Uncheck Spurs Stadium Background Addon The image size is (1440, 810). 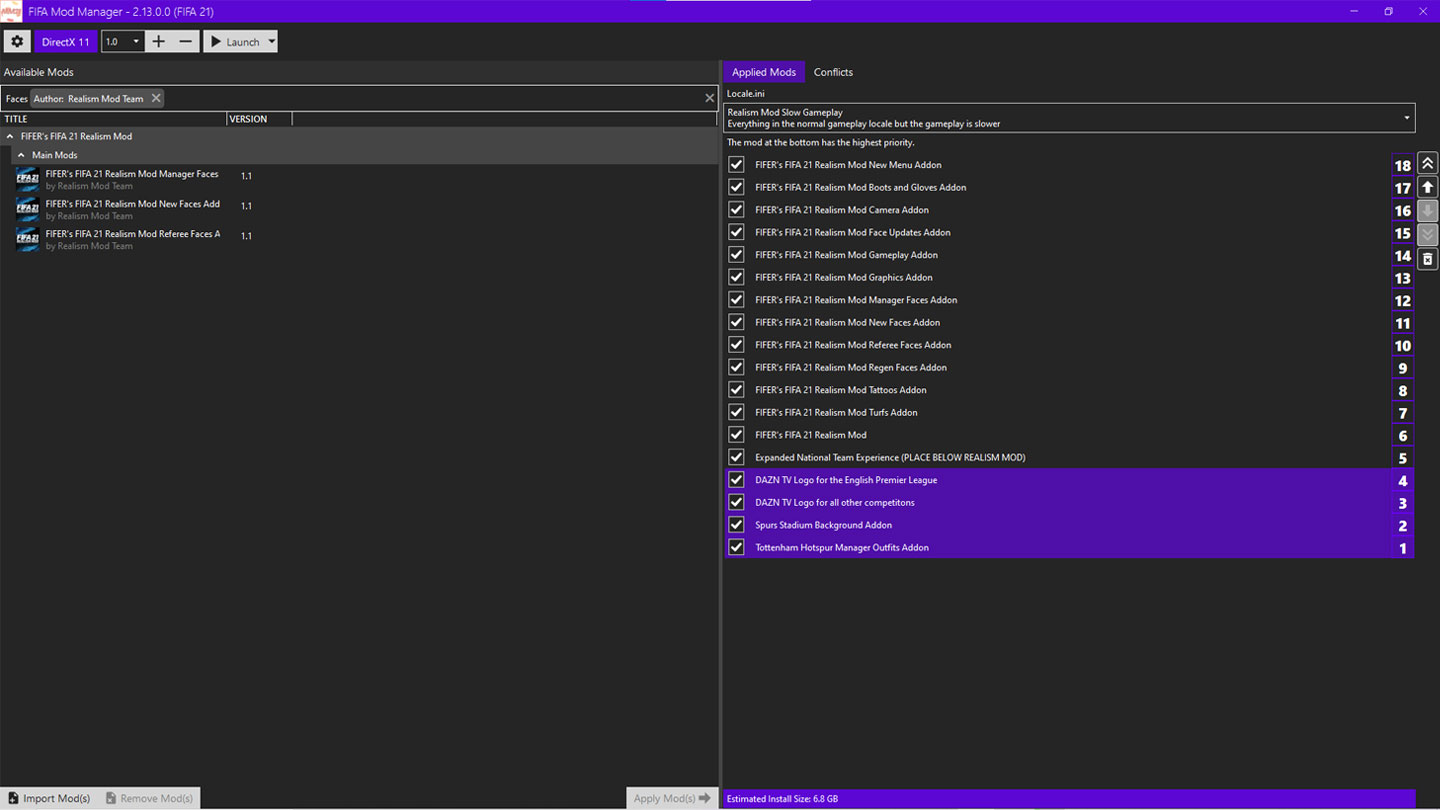tap(737, 524)
